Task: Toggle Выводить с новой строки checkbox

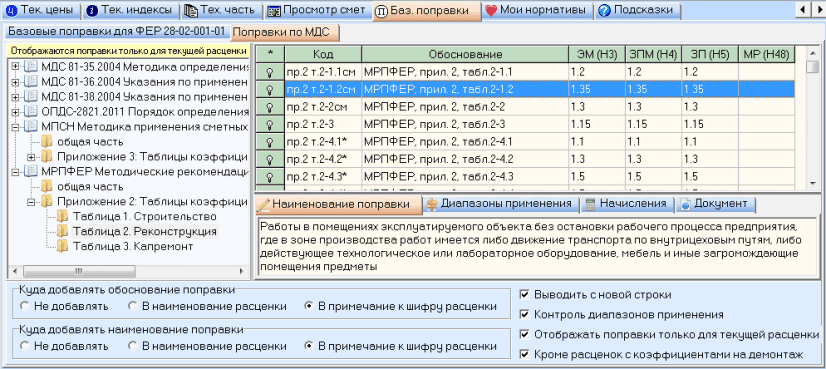Action: click(x=524, y=294)
